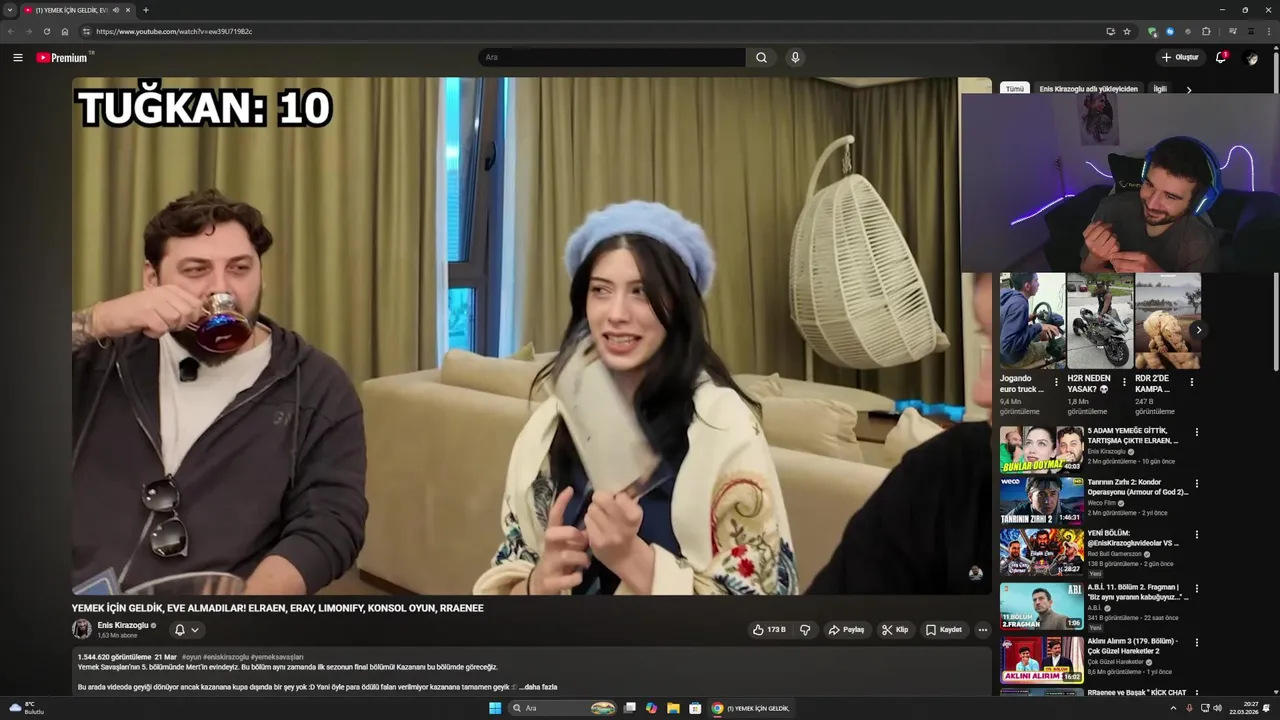Open Enis Kirazoglu channel avatar
Image resolution: width=1280 pixels, height=720 pixels.
coord(82,629)
